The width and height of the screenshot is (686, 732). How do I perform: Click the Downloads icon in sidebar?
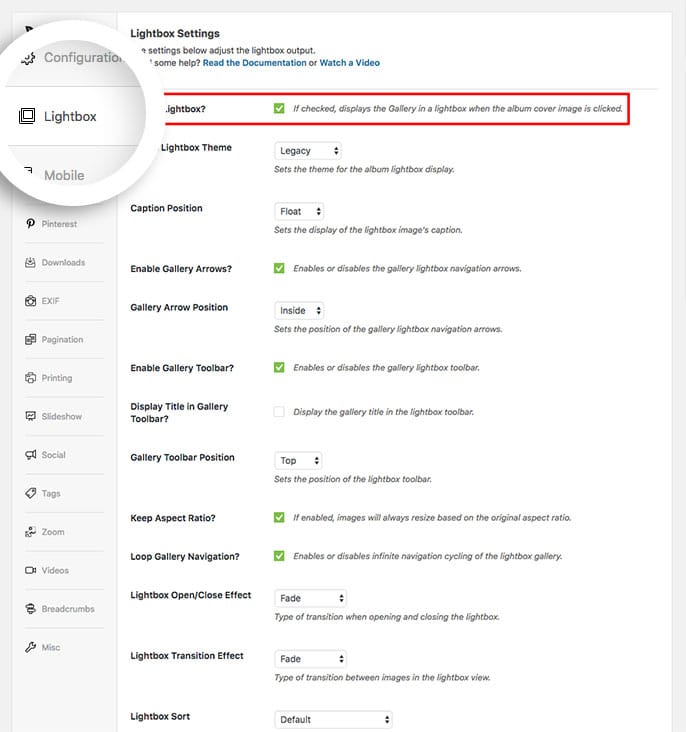coord(30,262)
